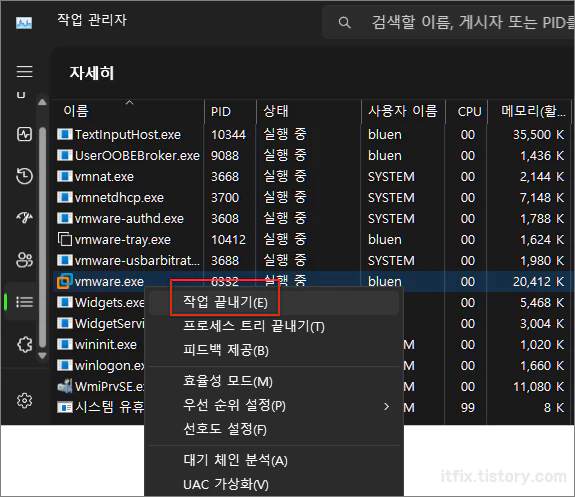575x497 pixels.
Task: Select the vmware-authd.exe row name
Action: [129, 219]
